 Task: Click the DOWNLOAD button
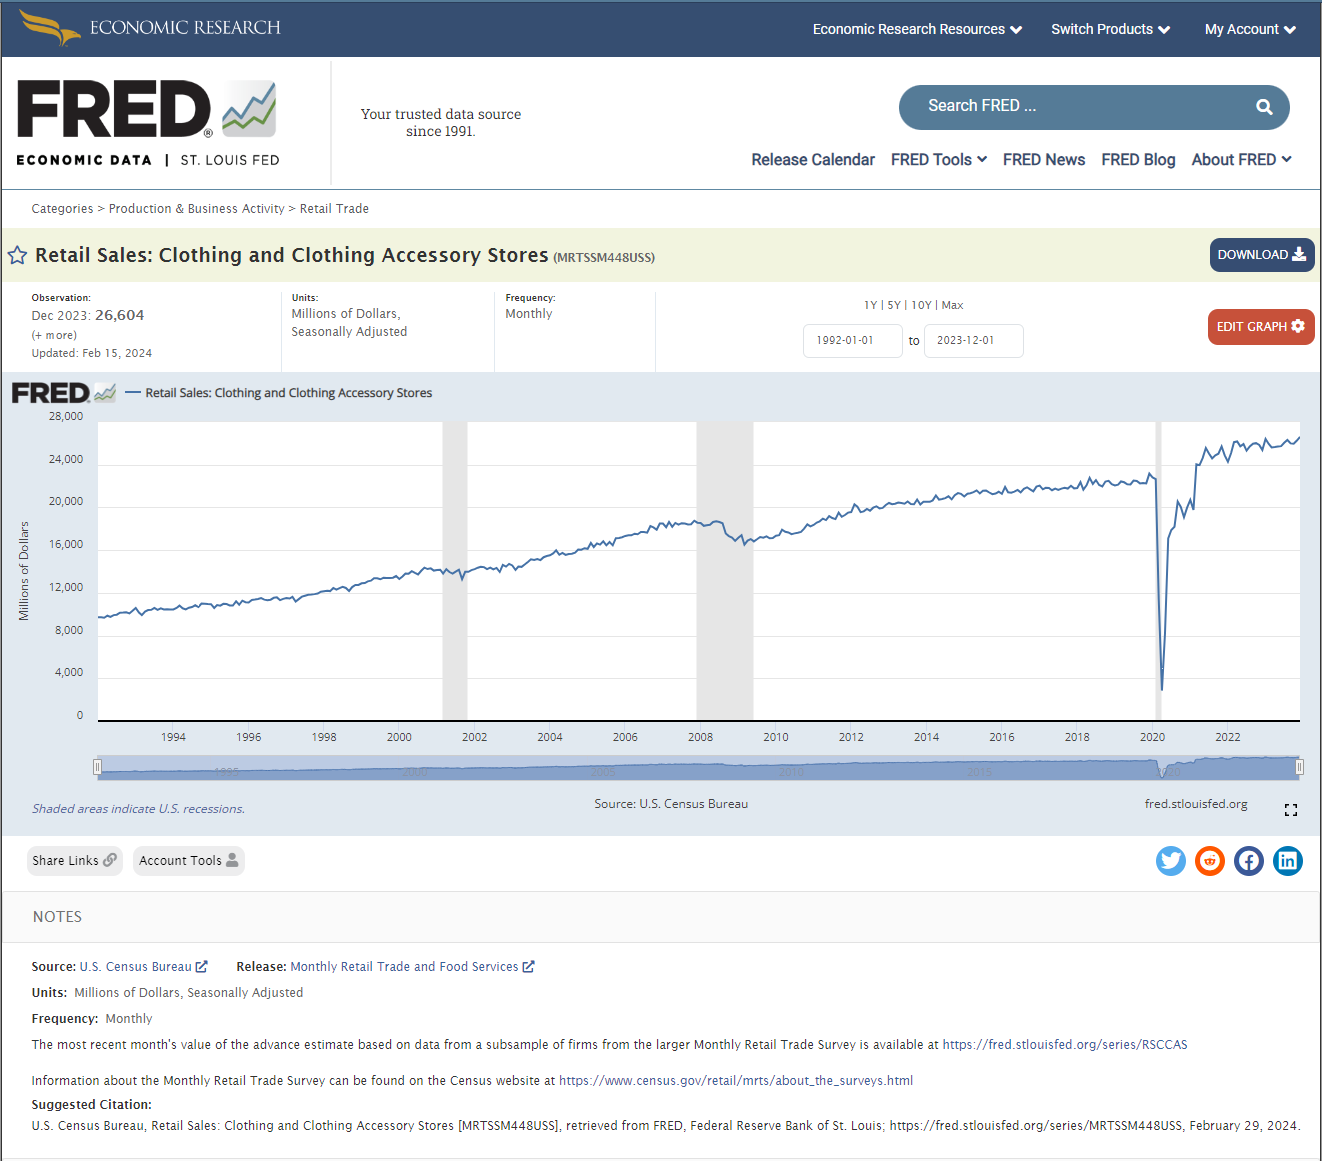tap(1261, 255)
